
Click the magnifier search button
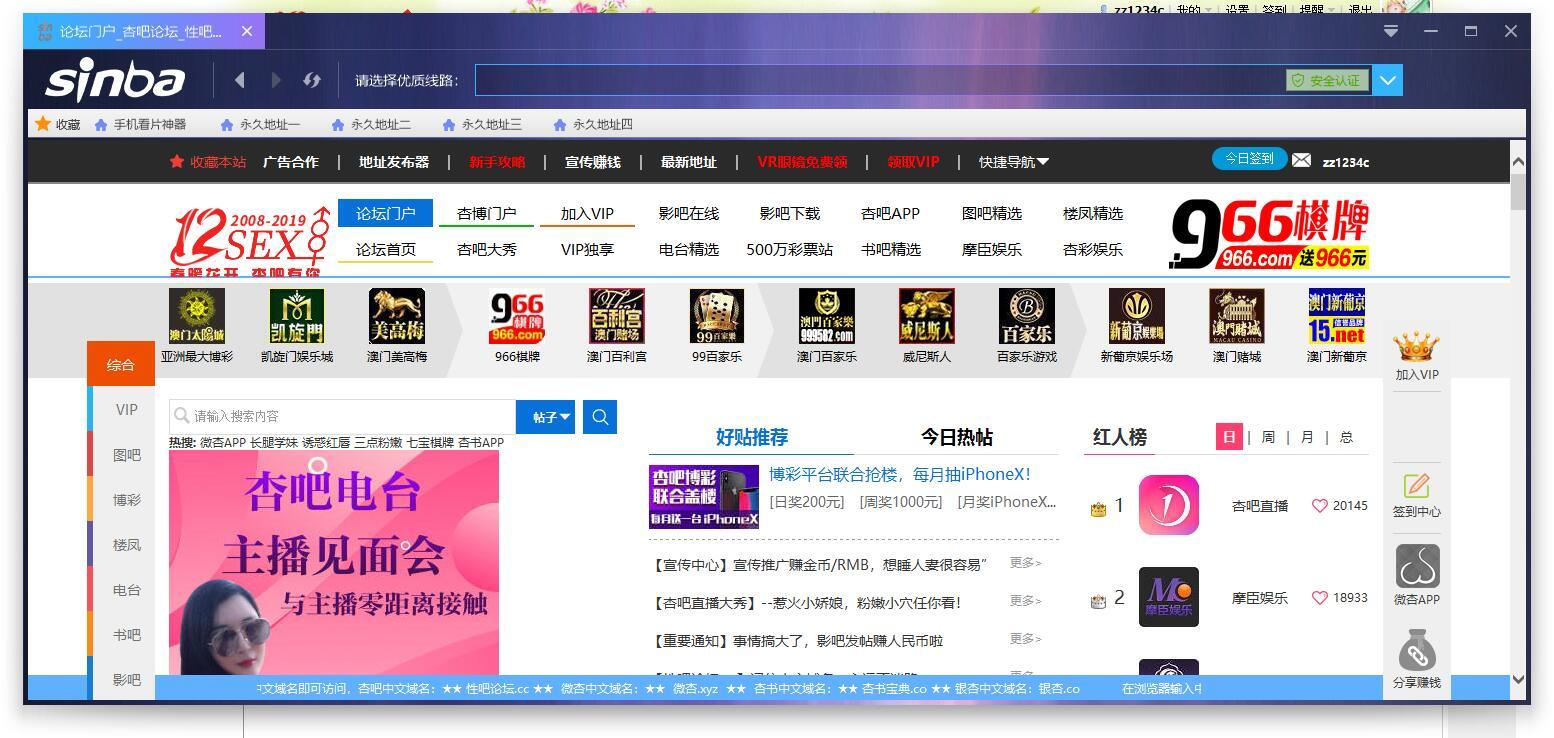pyautogui.click(x=600, y=417)
